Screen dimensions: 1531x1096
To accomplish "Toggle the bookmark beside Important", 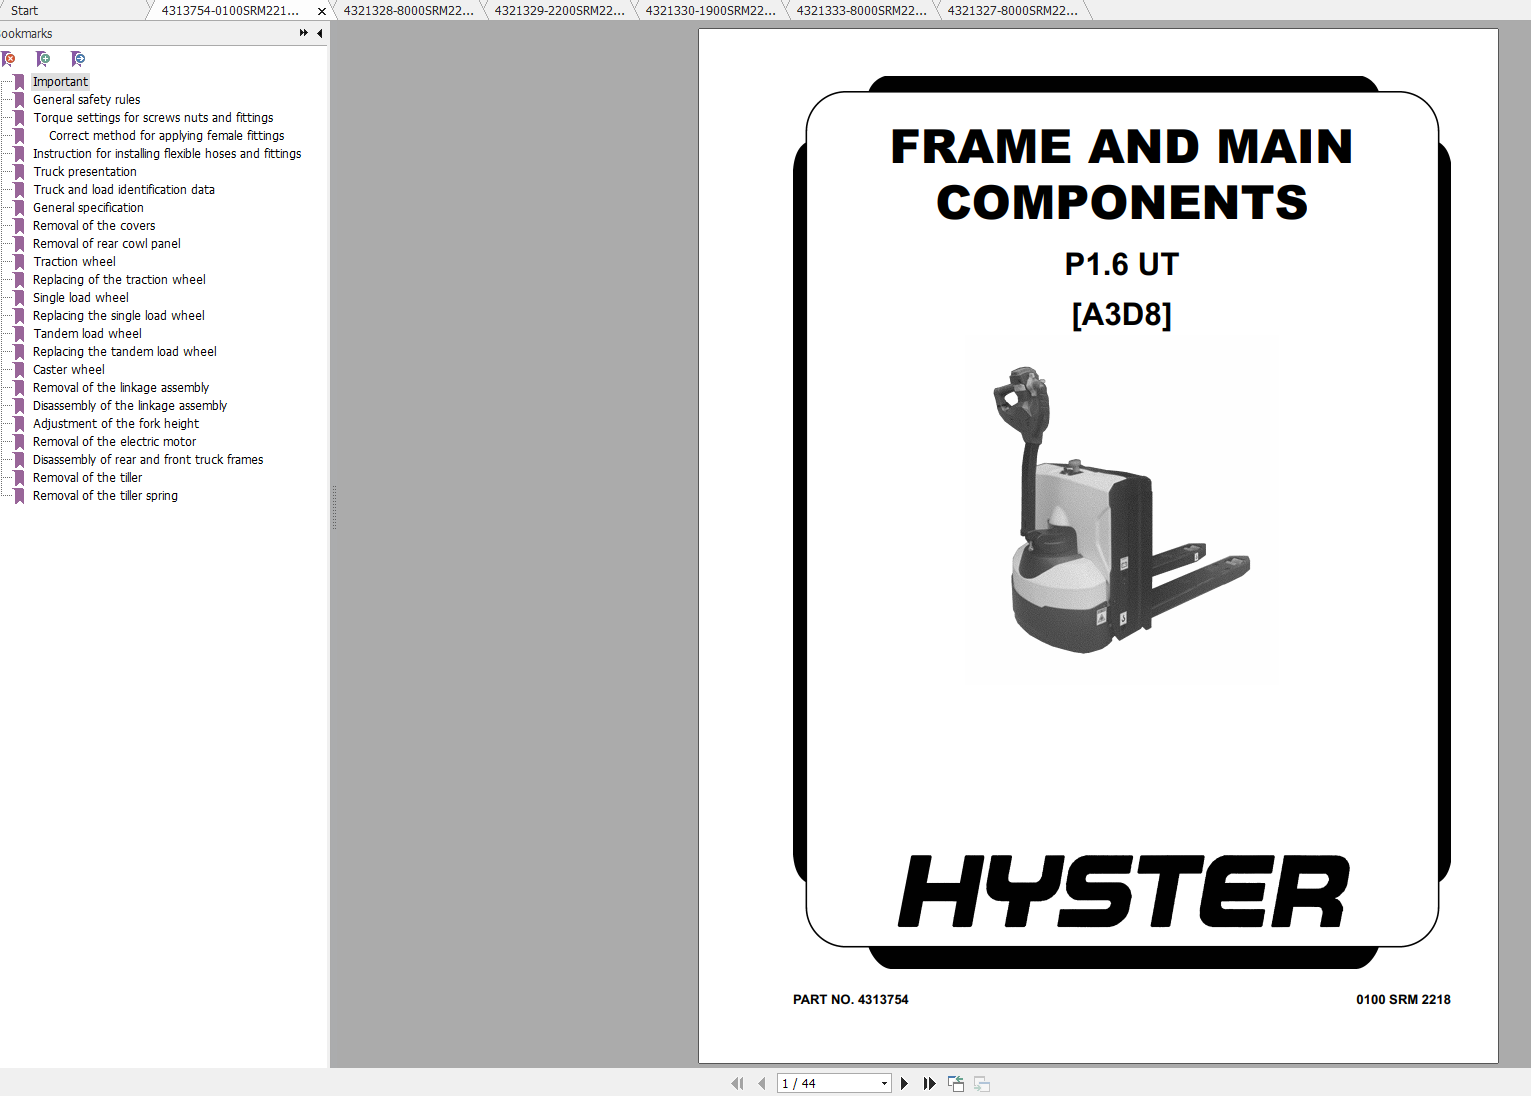I will click(20, 81).
